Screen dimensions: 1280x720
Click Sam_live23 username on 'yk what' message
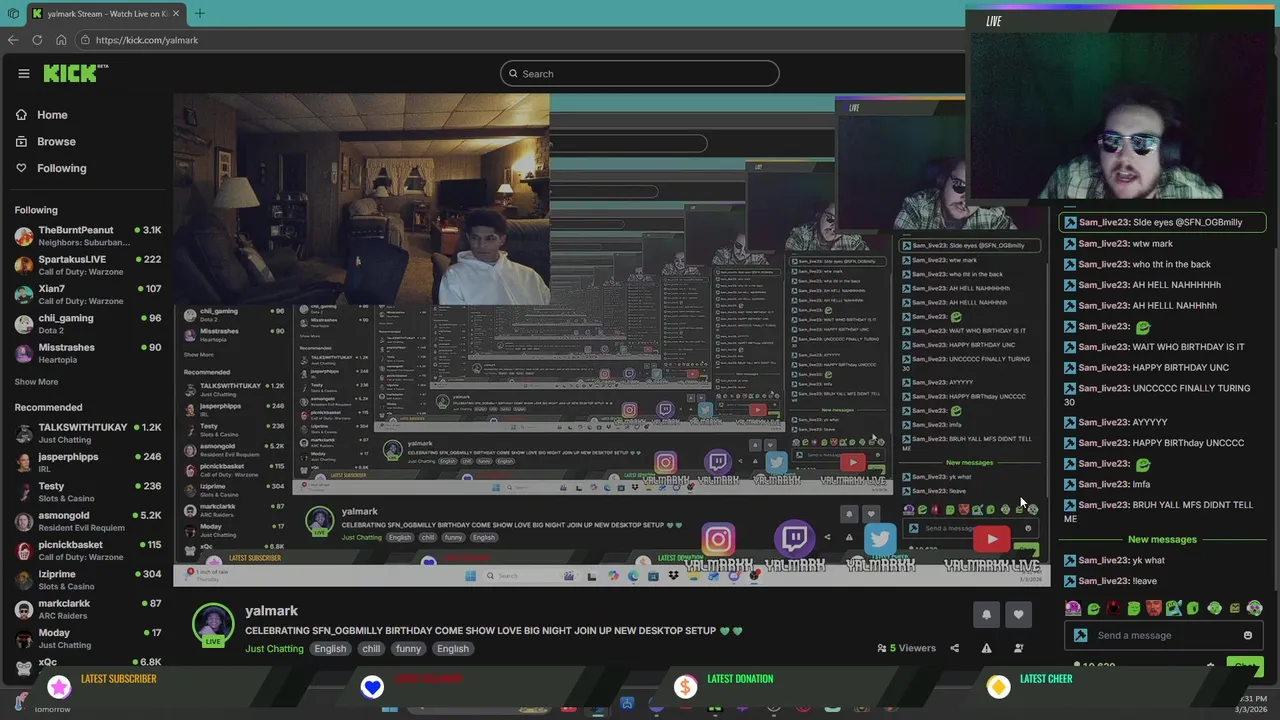coord(1104,561)
